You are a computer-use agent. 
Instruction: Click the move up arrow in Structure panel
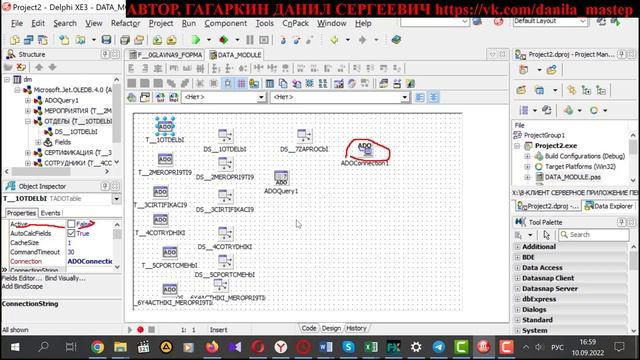pyautogui.click(x=39, y=67)
